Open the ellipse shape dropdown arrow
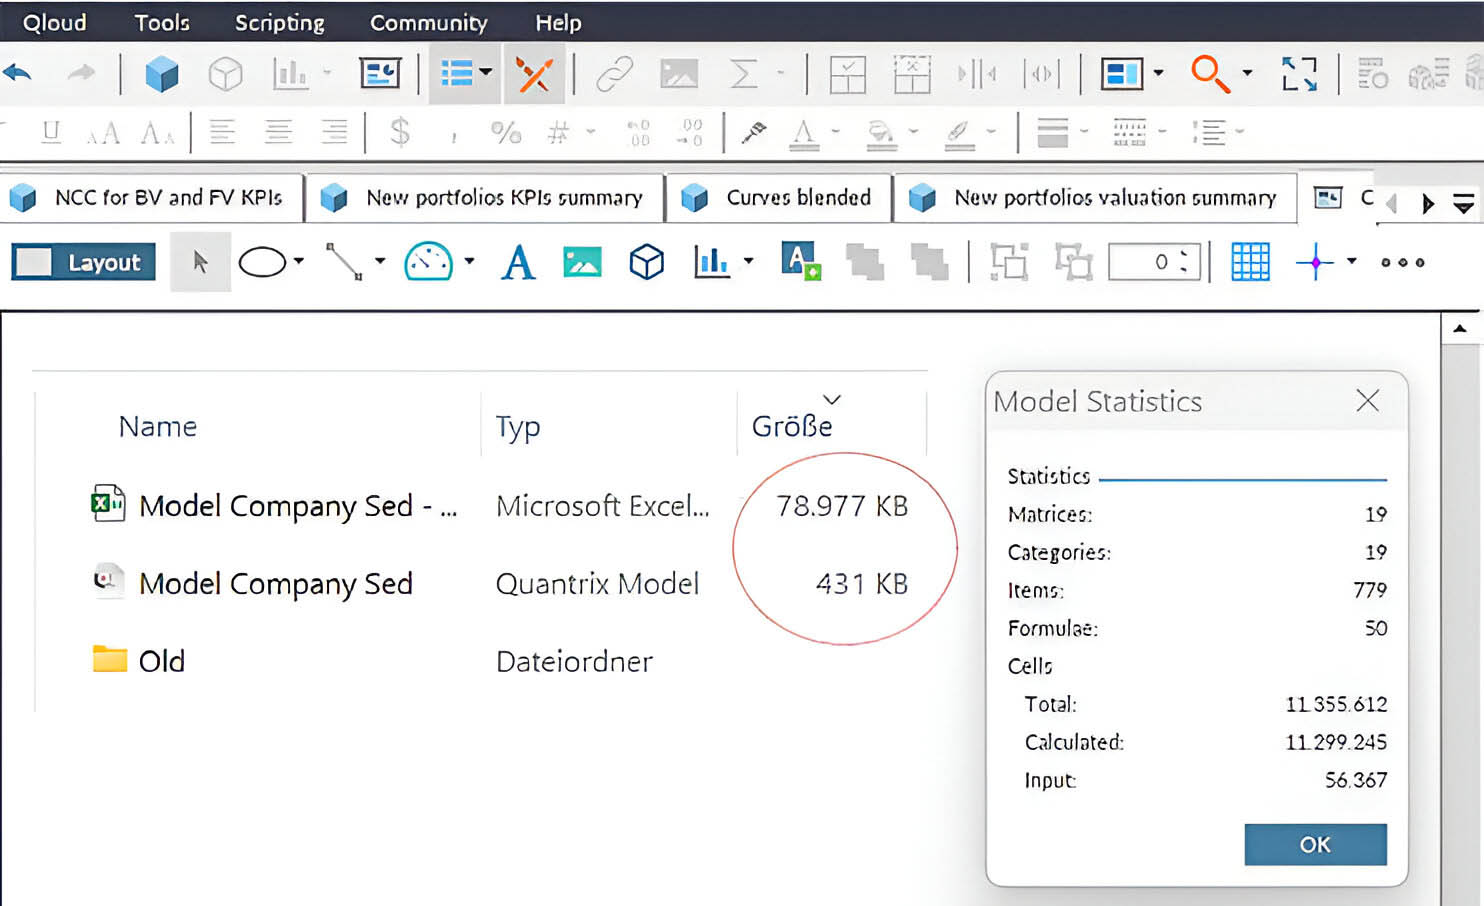The image size is (1484, 906). (x=299, y=262)
